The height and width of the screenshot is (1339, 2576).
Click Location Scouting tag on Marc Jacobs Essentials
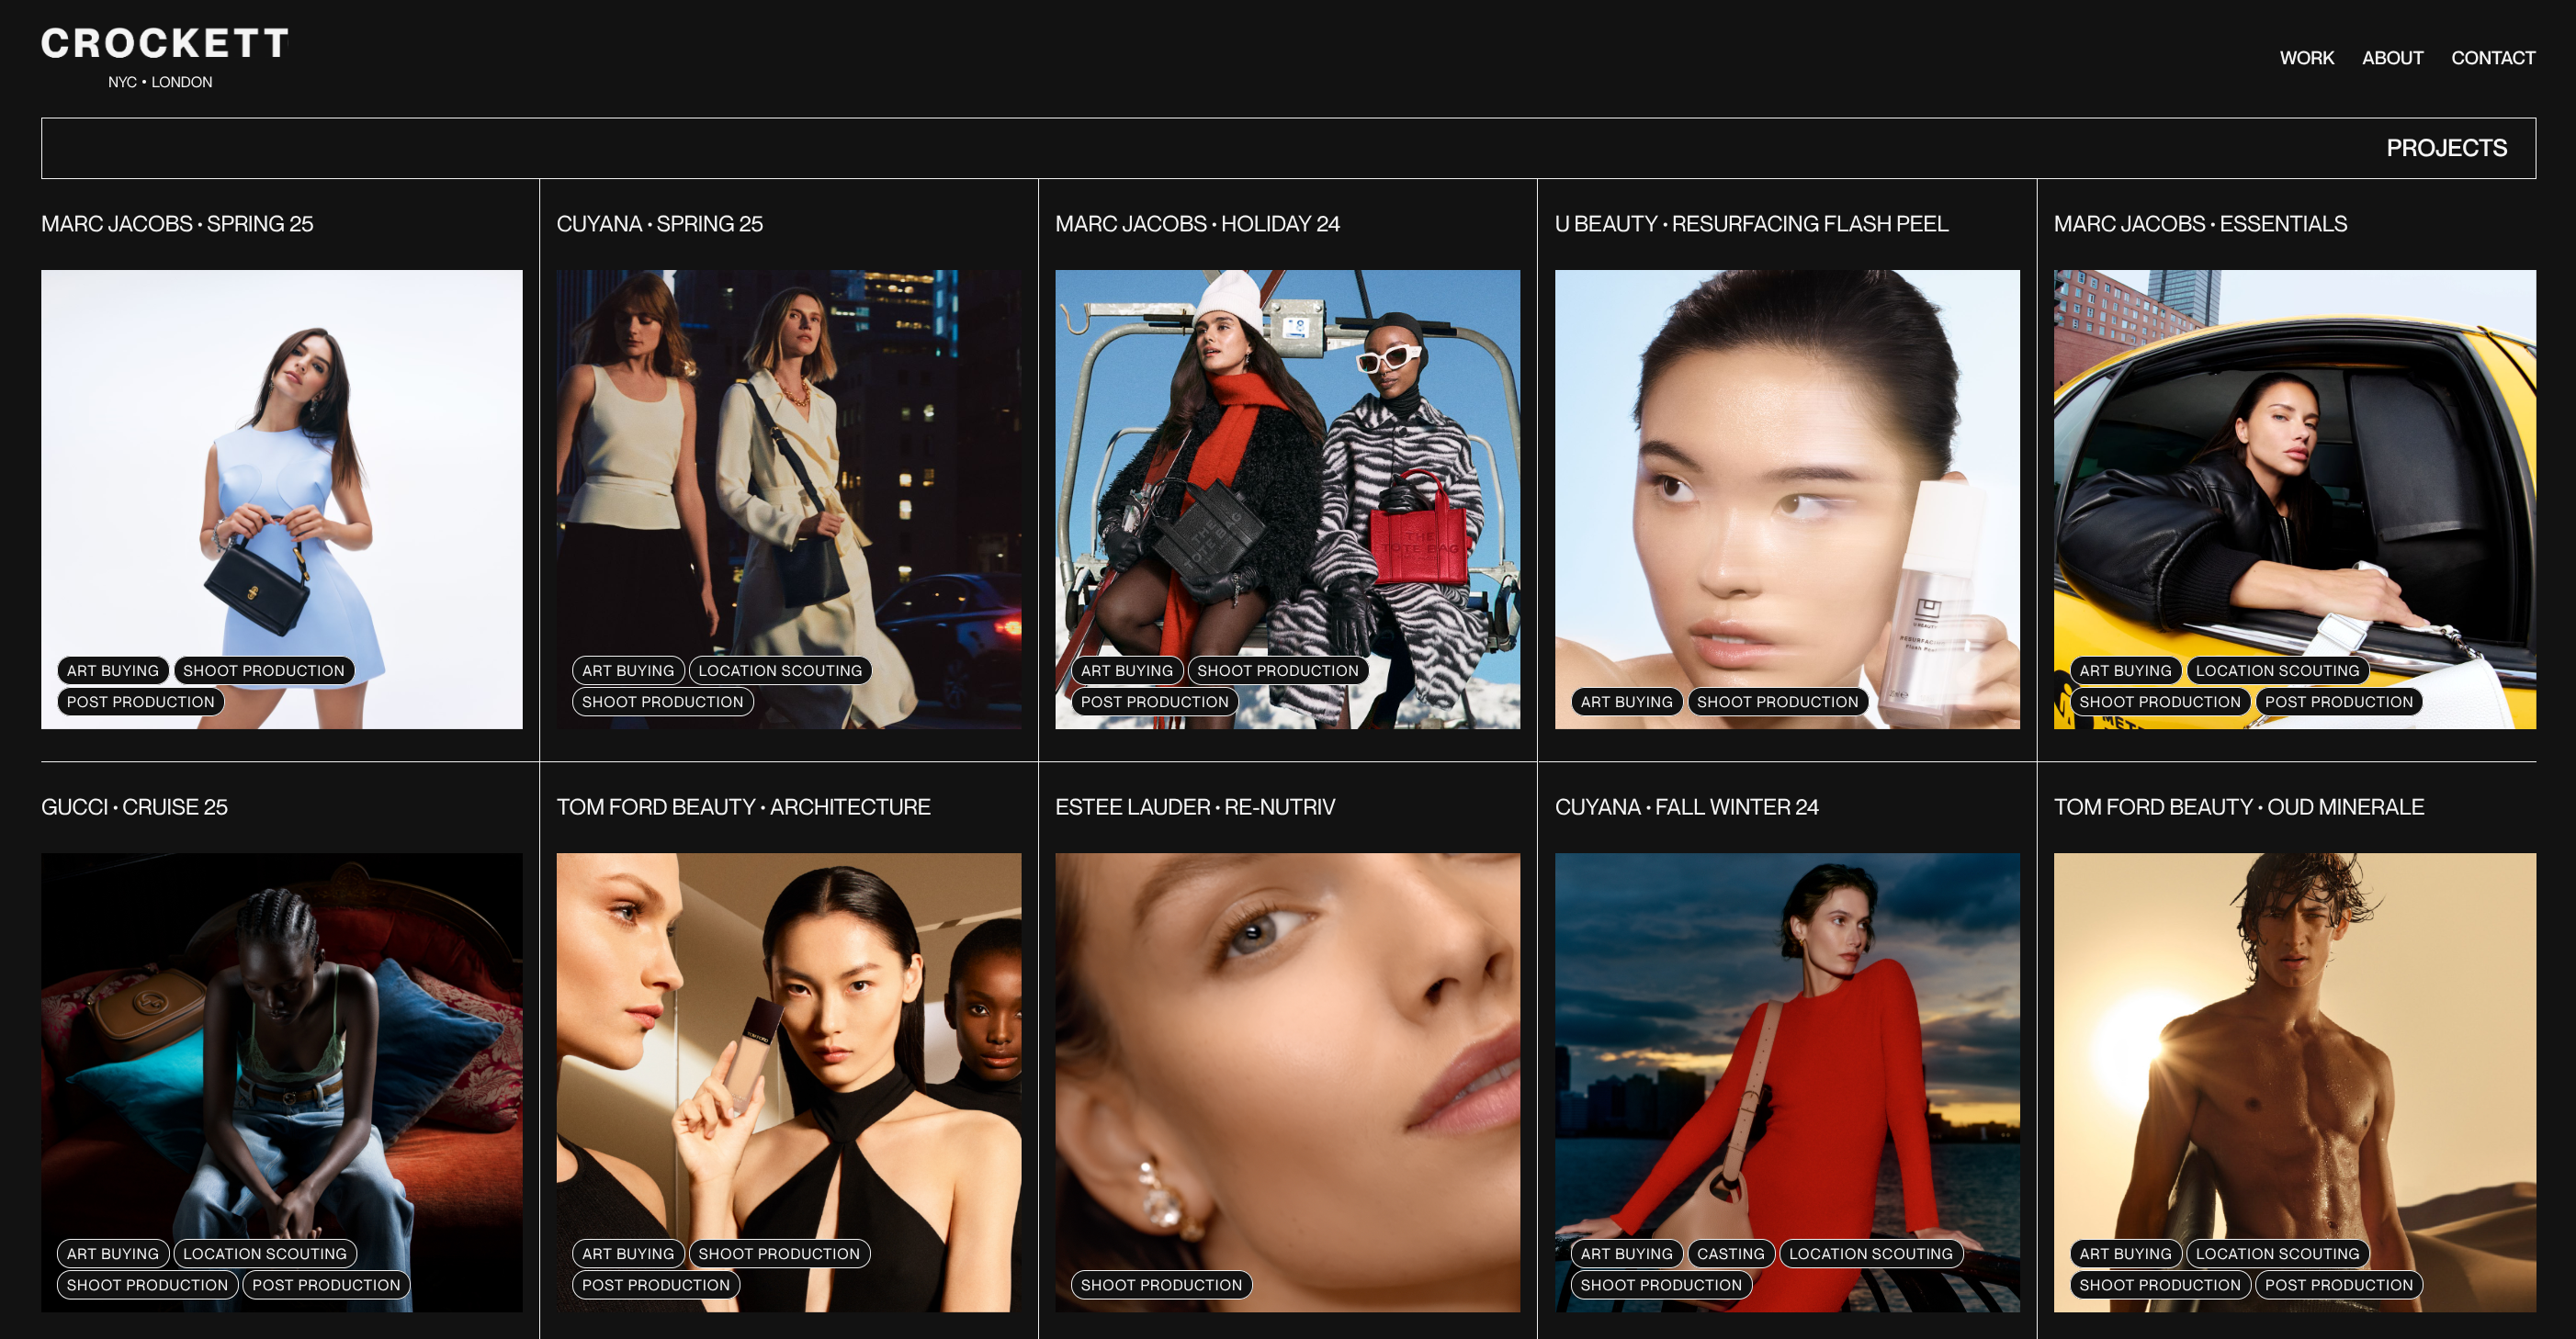point(2278,671)
